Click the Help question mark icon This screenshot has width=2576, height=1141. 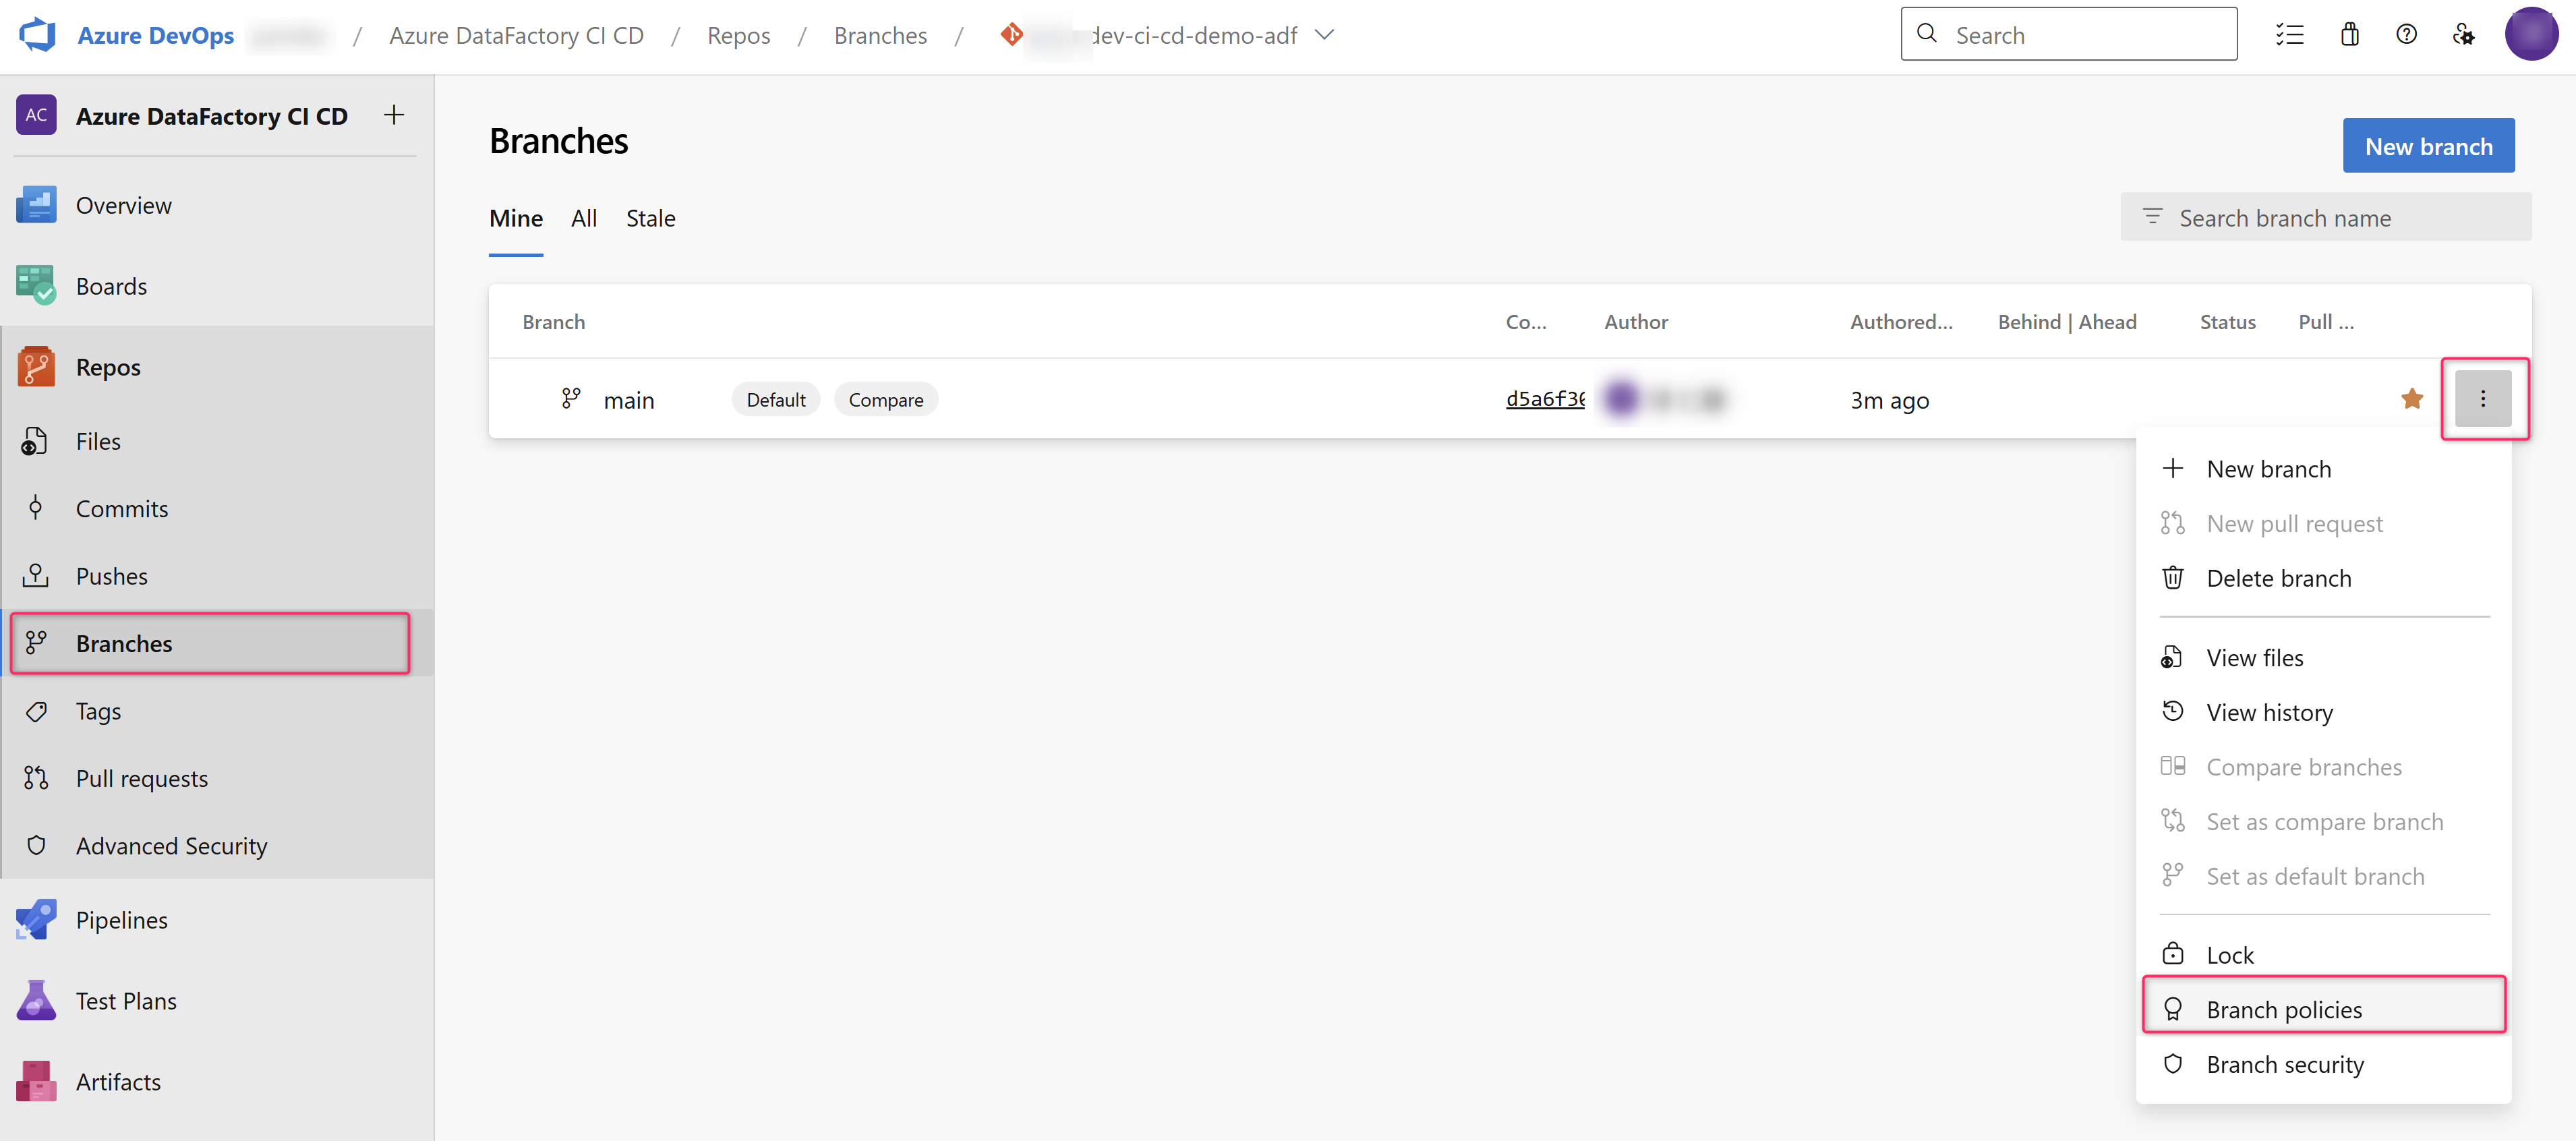[2406, 35]
